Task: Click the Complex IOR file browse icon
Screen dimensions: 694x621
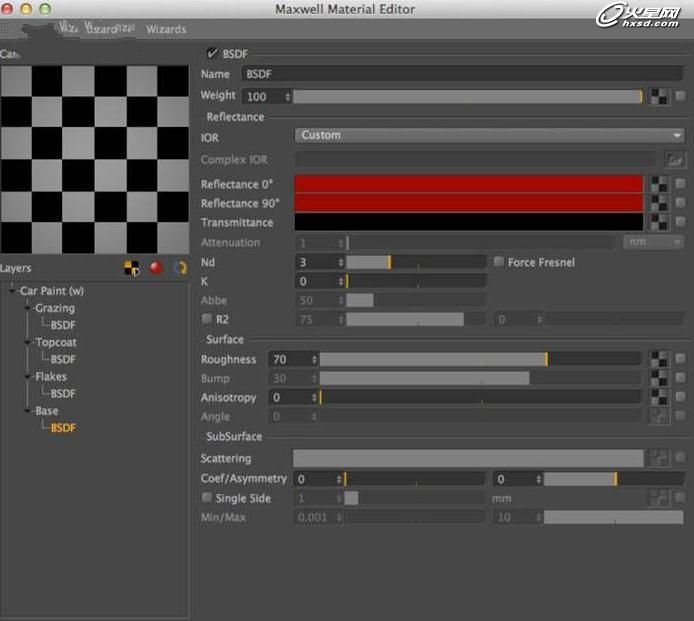Action: (675, 160)
